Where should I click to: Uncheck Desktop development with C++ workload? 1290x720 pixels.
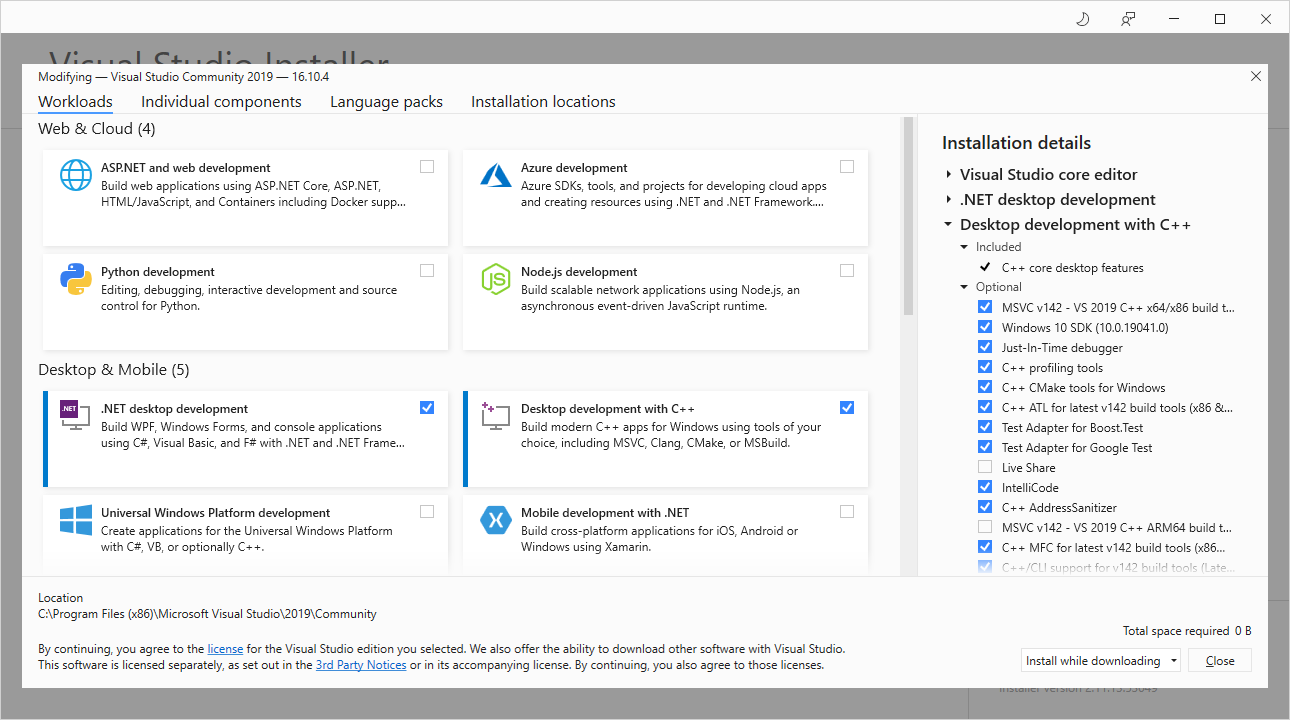pyautogui.click(x=847, y=408)
